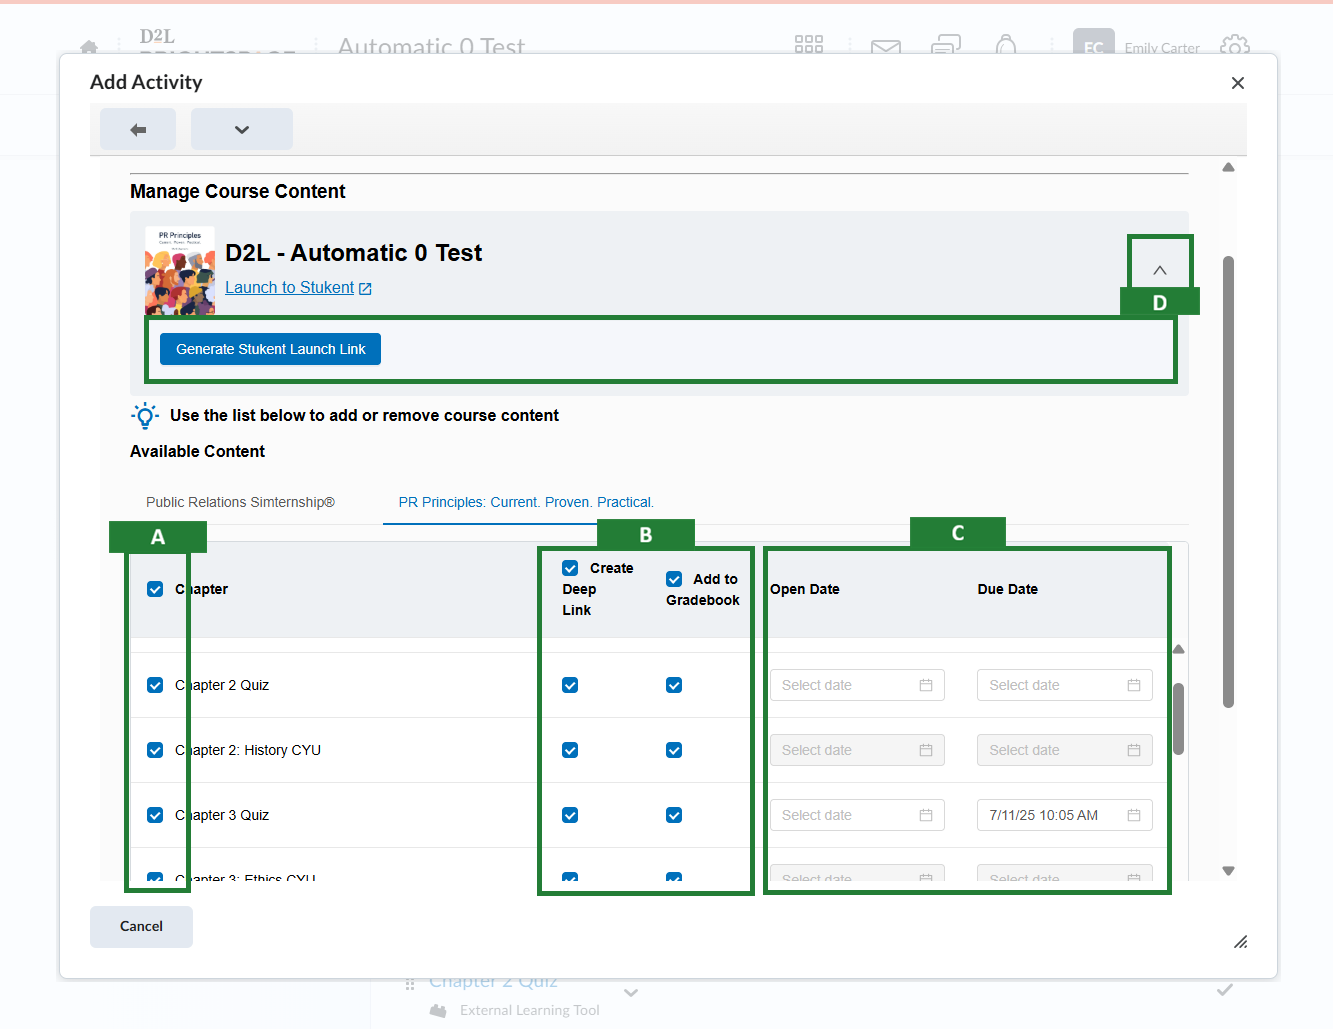Toggle the Create Deep Link header checkbox
Screen dimensions: 1333x1029
click(x=570, y=568)
